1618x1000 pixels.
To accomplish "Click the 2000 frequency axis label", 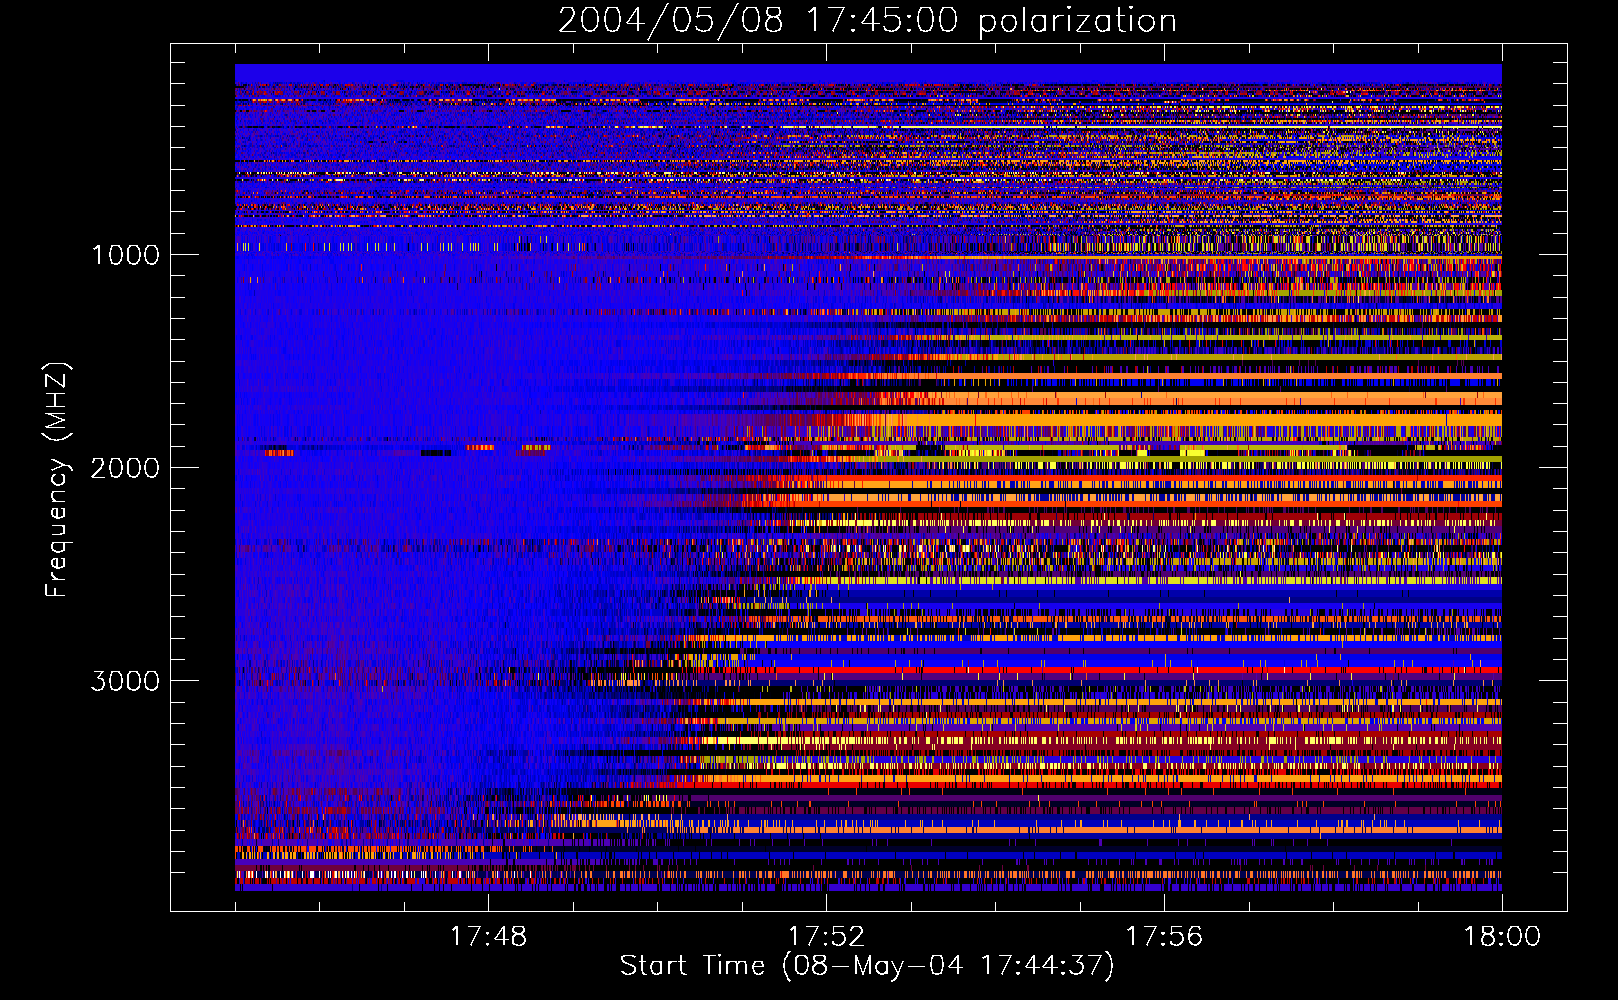I will [125, 468].
